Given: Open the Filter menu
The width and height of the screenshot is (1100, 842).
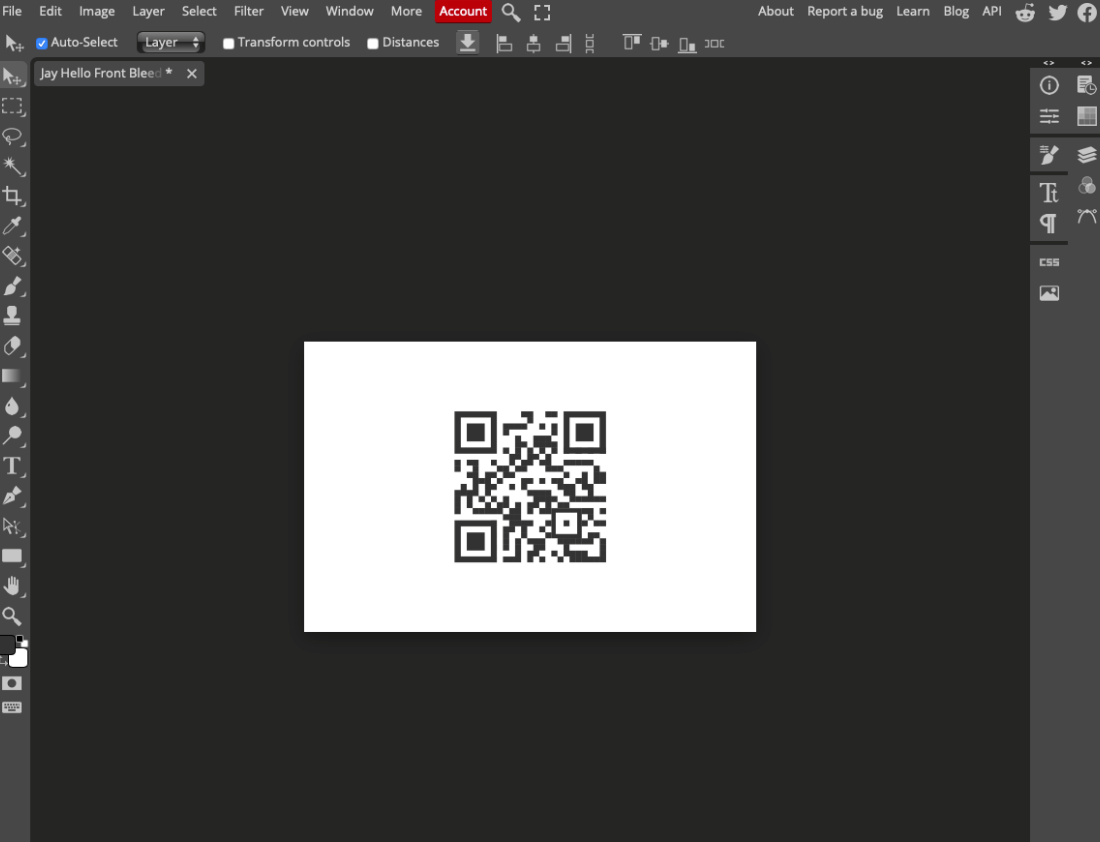Looking at the screenshot, I should 248,11.
